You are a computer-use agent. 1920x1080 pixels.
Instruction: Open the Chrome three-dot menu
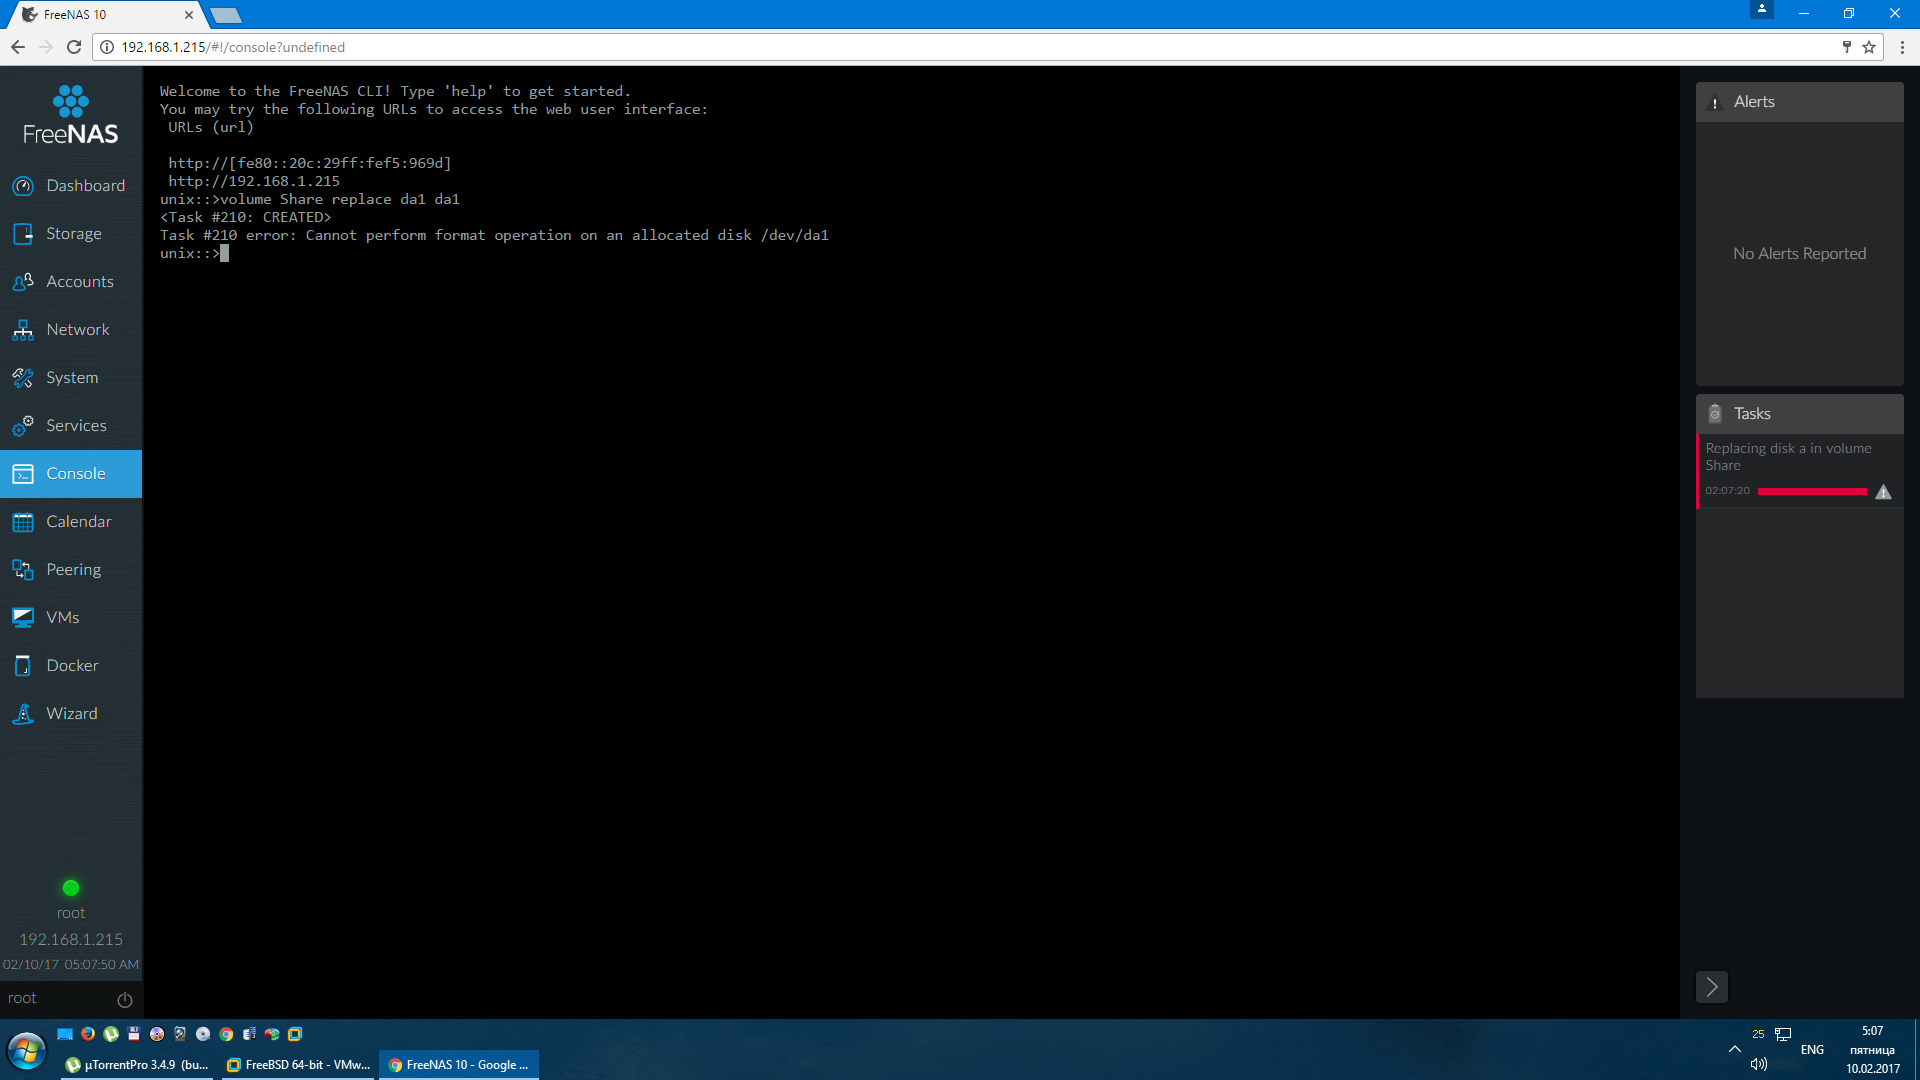(x=1902, y=47)
